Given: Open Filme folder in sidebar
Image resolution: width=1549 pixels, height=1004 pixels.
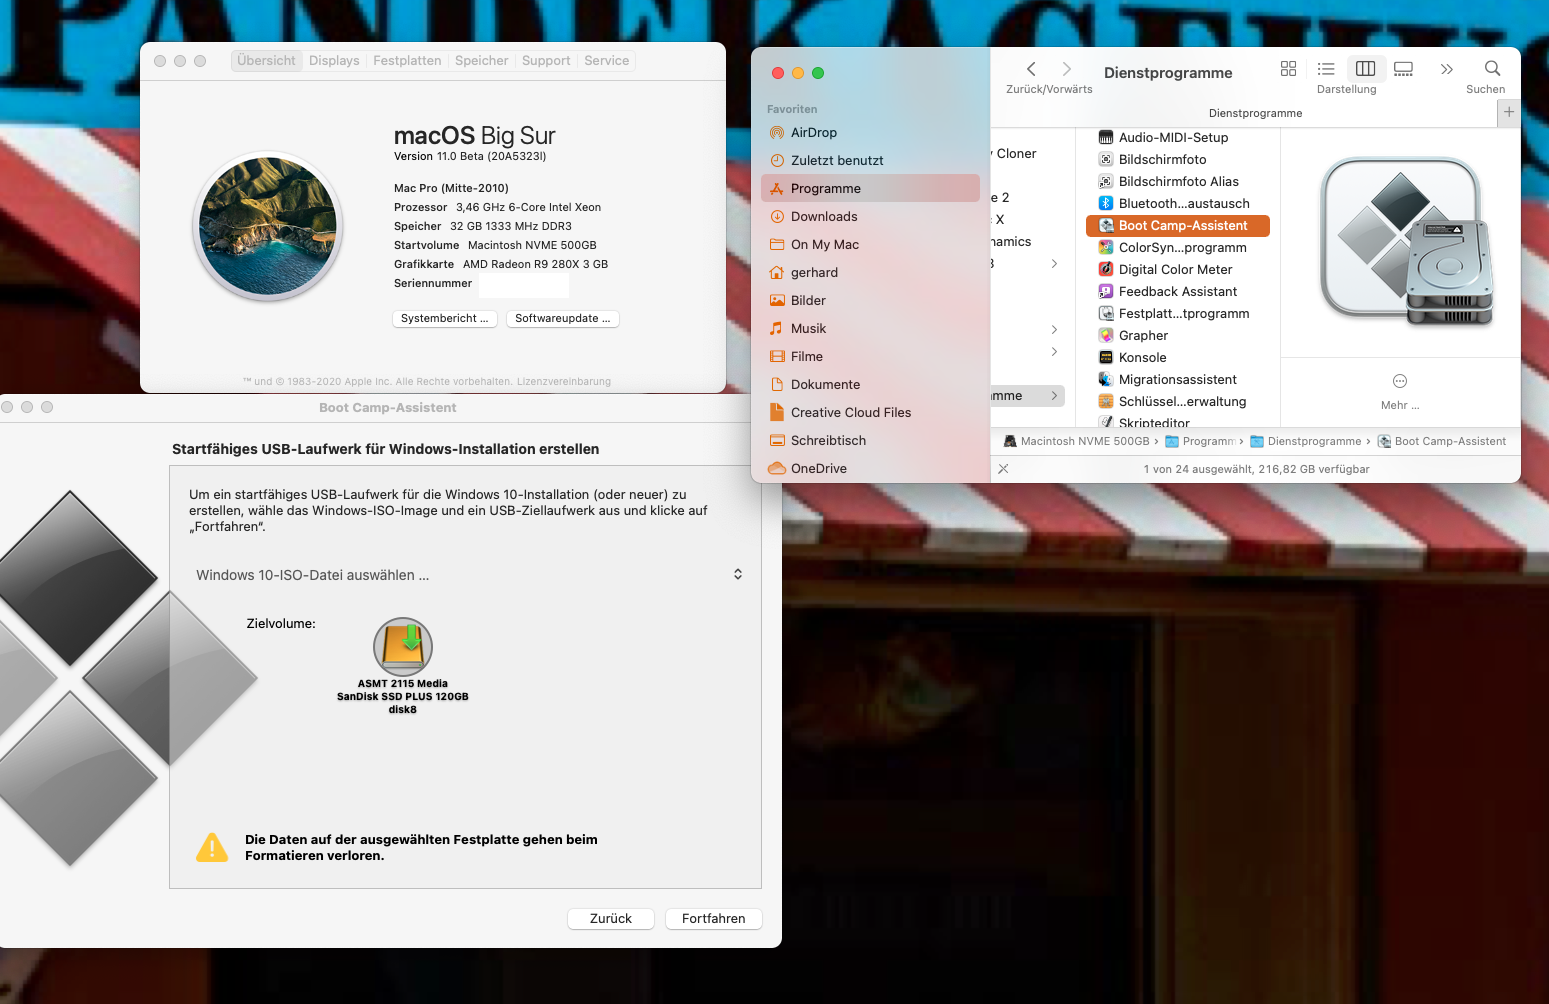Looking at the screenshot, I should (870, 356).
